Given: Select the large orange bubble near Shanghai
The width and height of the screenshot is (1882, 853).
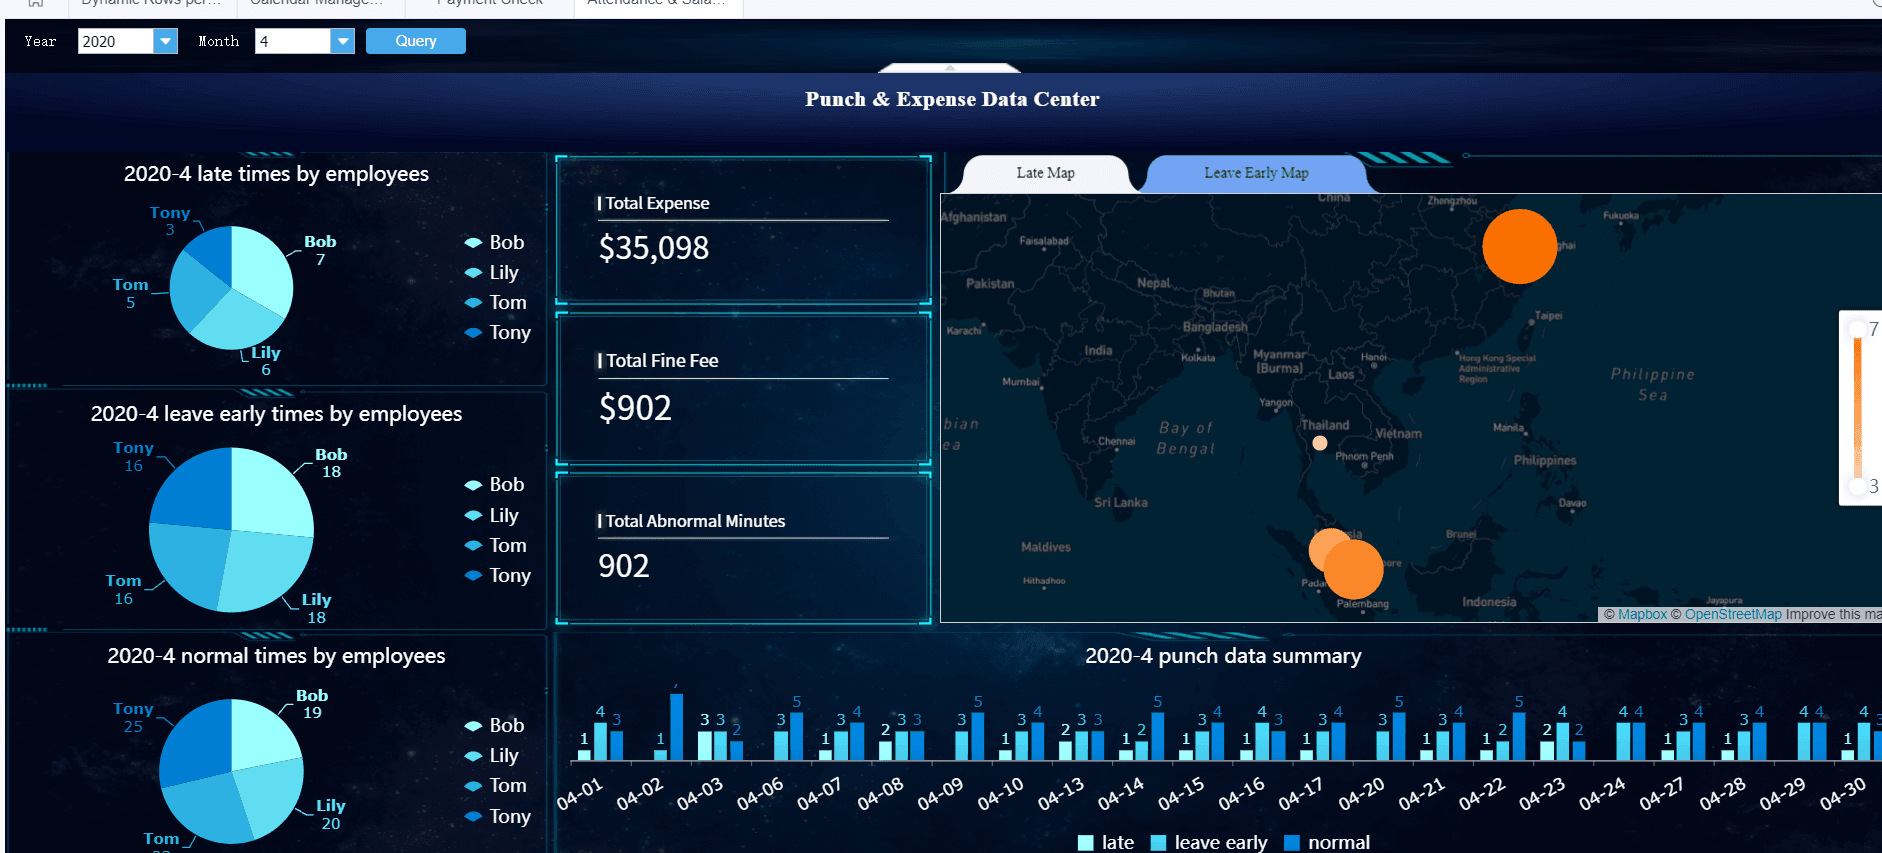Looking at the screenshot, I should [x=1519, y=246].
